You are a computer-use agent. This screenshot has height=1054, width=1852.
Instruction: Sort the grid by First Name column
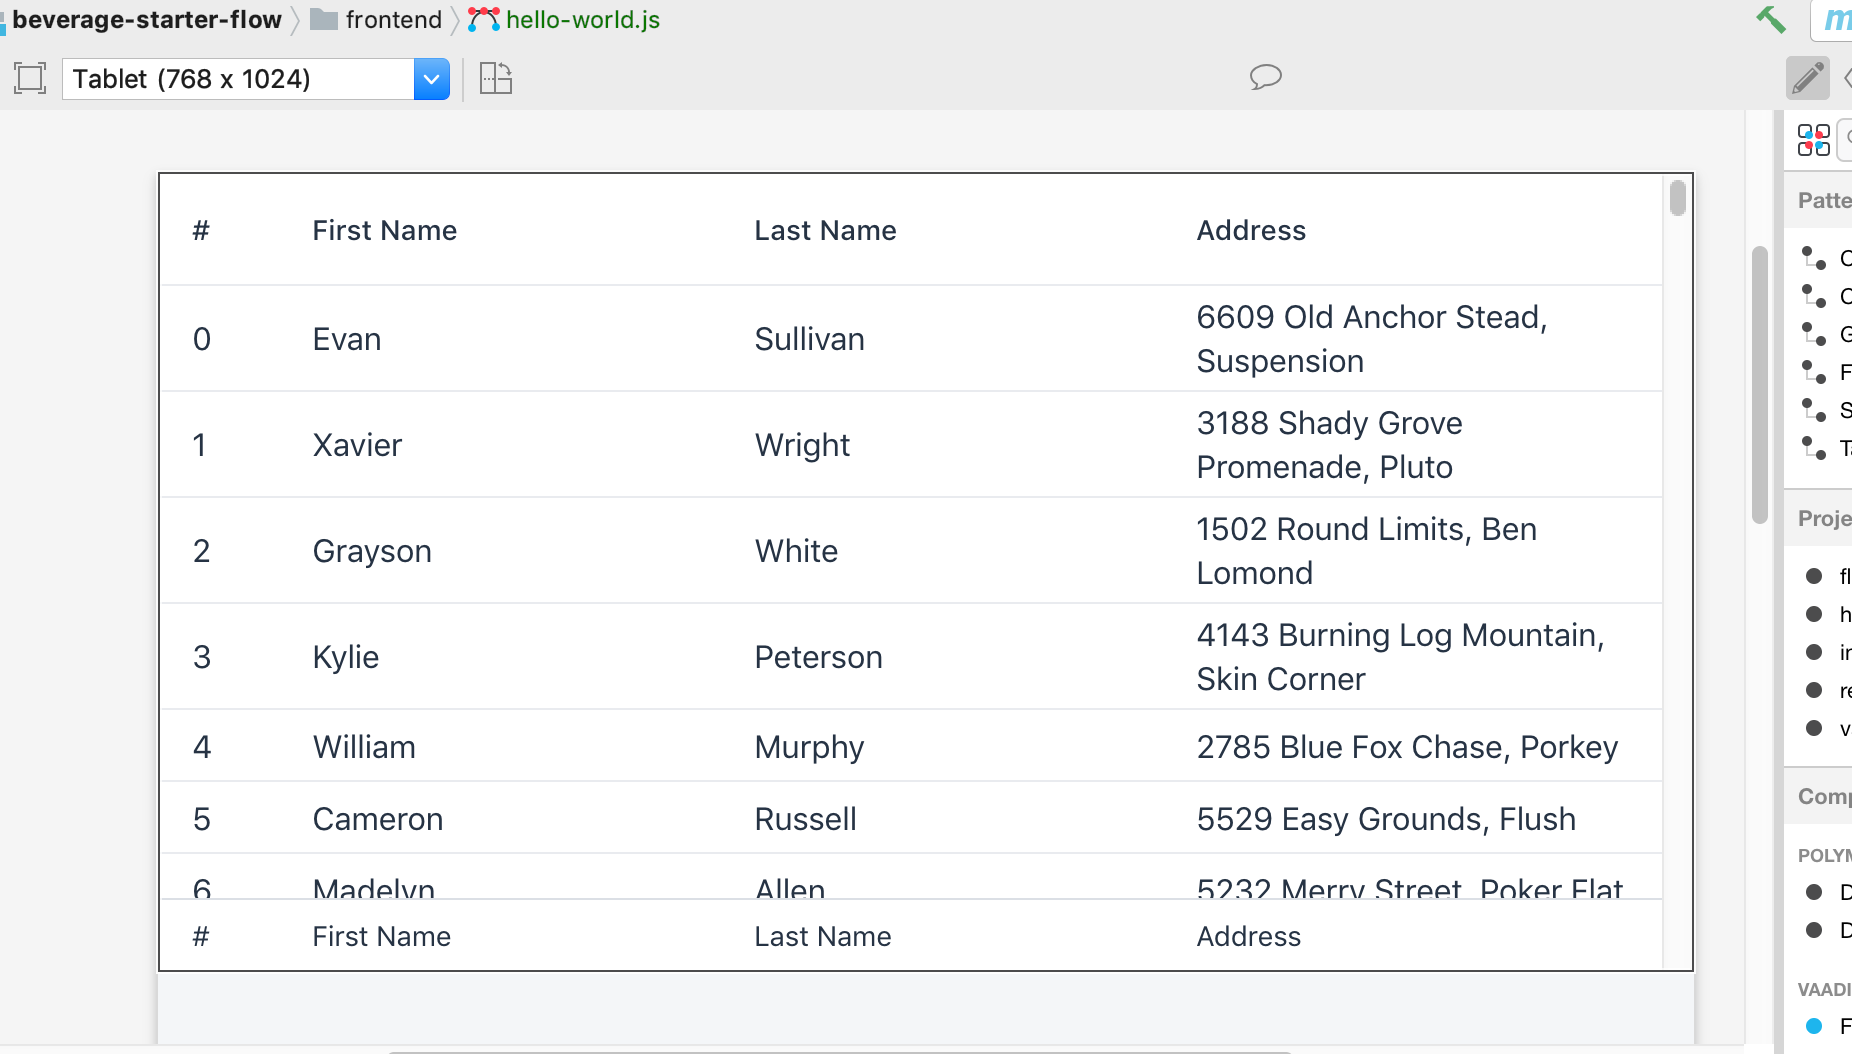coord(384,230)
